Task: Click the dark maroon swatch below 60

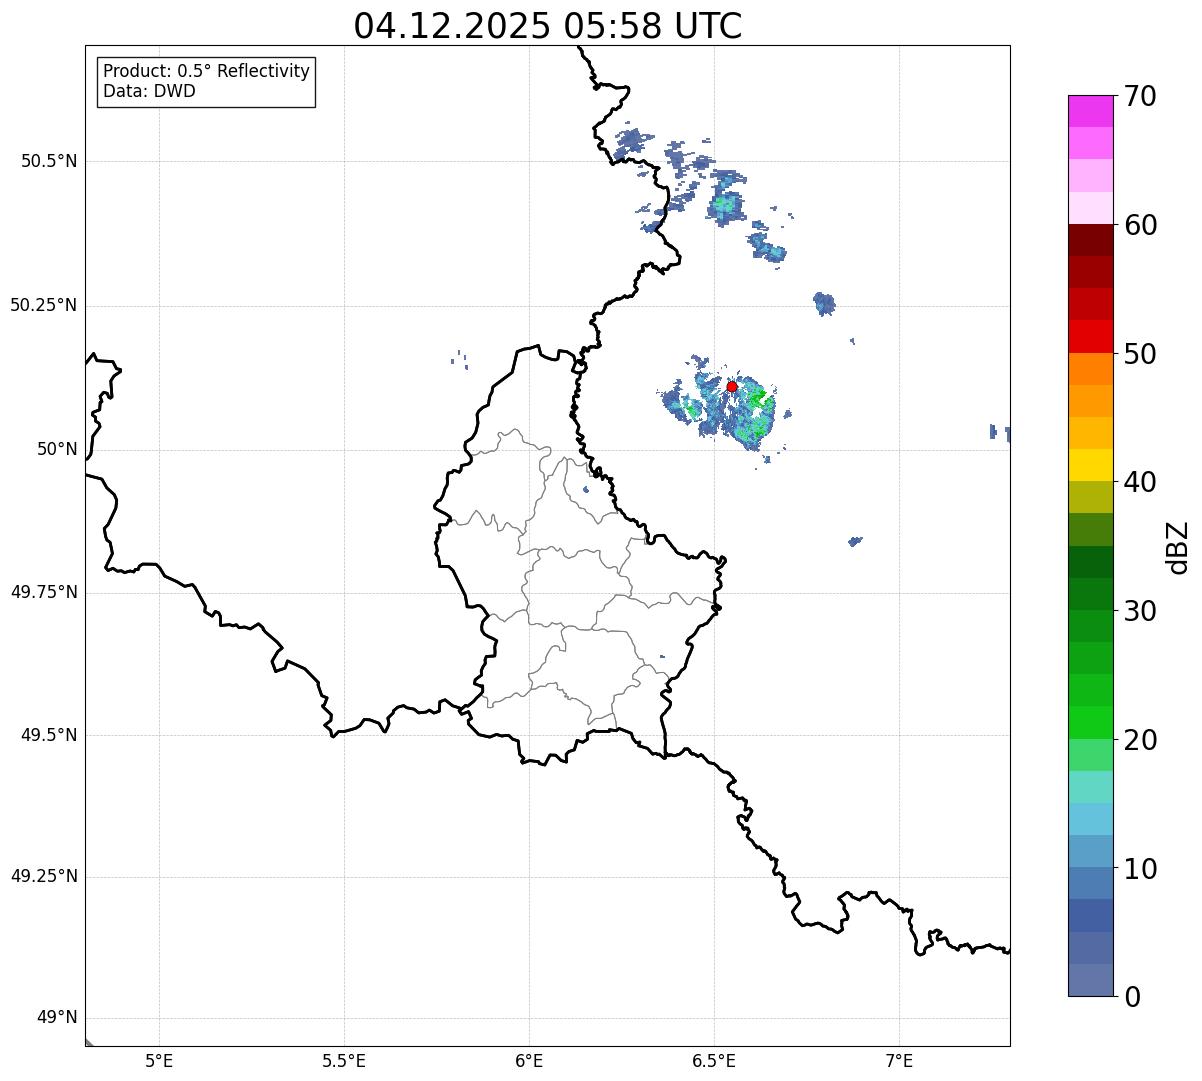Action: click(x=1090, y=240)
